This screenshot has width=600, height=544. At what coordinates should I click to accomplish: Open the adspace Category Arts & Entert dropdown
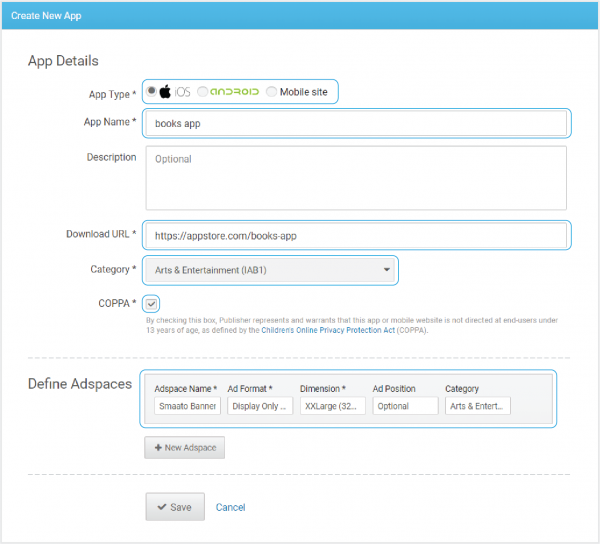pos(478,406)
